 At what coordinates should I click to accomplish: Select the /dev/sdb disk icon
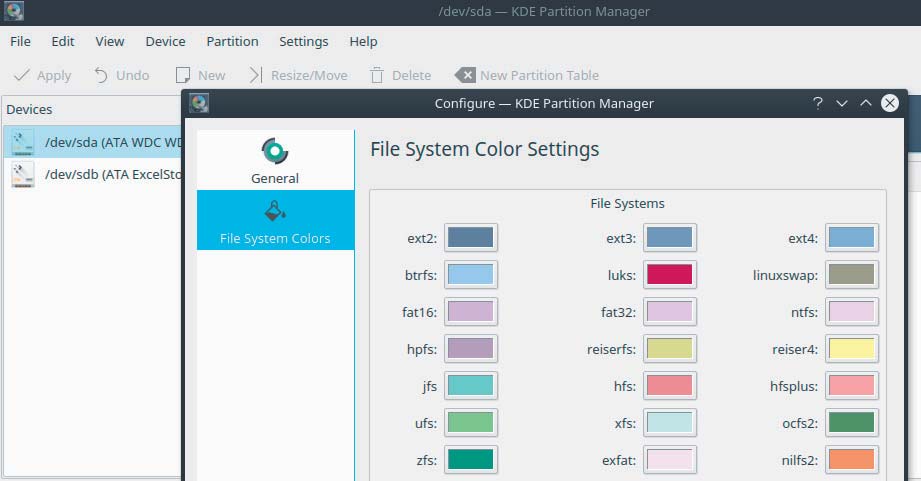(23, 175)
